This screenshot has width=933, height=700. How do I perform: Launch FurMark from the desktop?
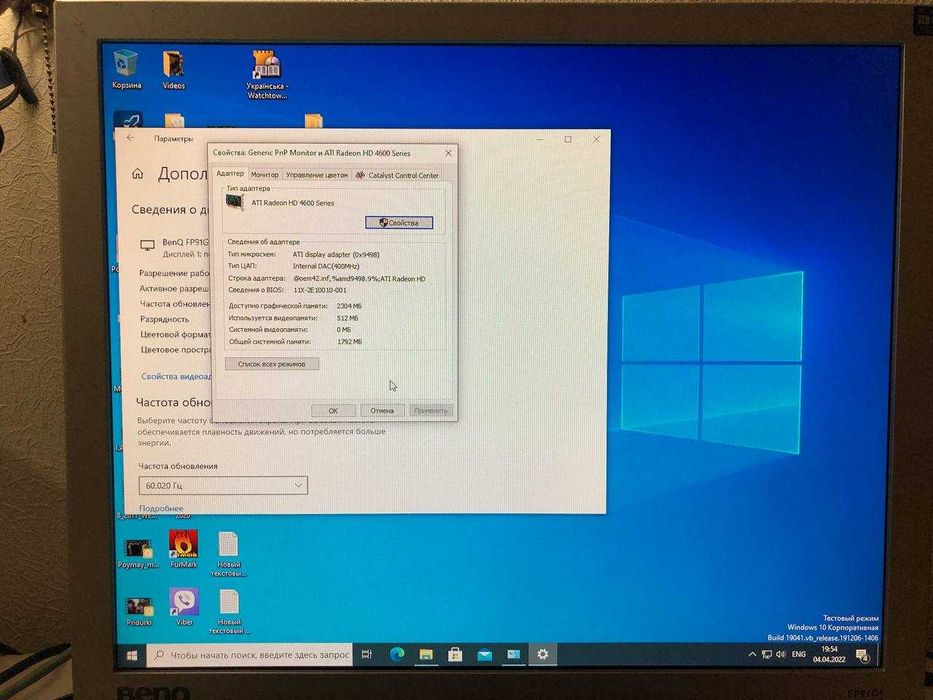183,549
